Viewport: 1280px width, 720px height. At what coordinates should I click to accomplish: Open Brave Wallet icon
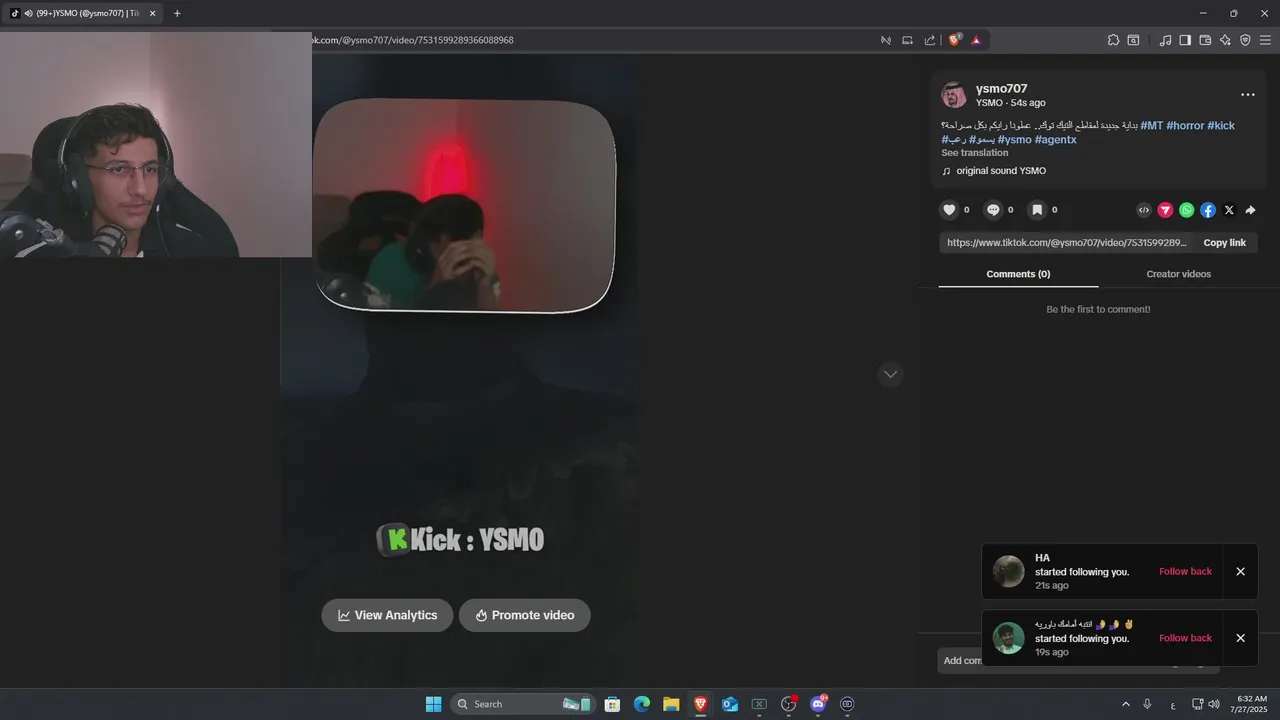(1205, 40)
